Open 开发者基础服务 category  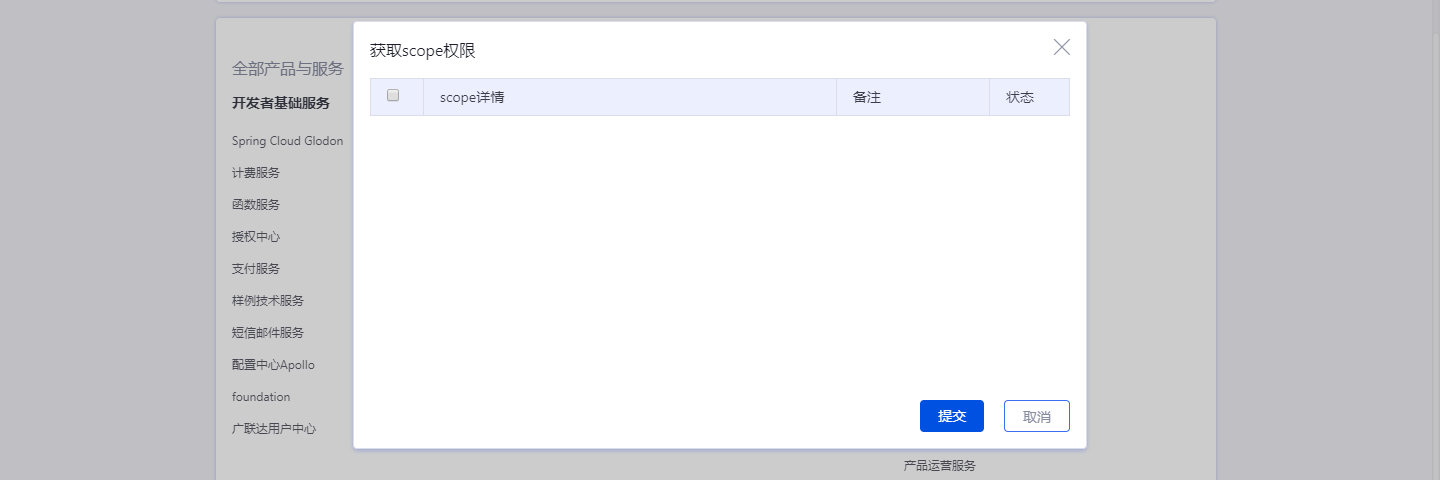[x=280, y=103]
